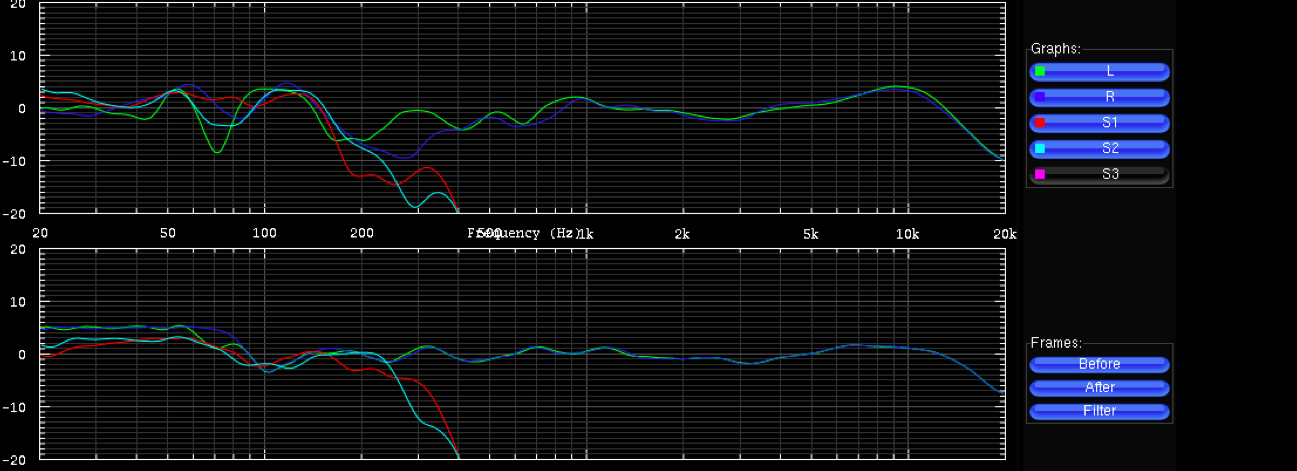Image resolution: width=1297 pixels, height=471 pixels.
Task: Click the cyan S2 color swatch
Action: pos(1040,148)
